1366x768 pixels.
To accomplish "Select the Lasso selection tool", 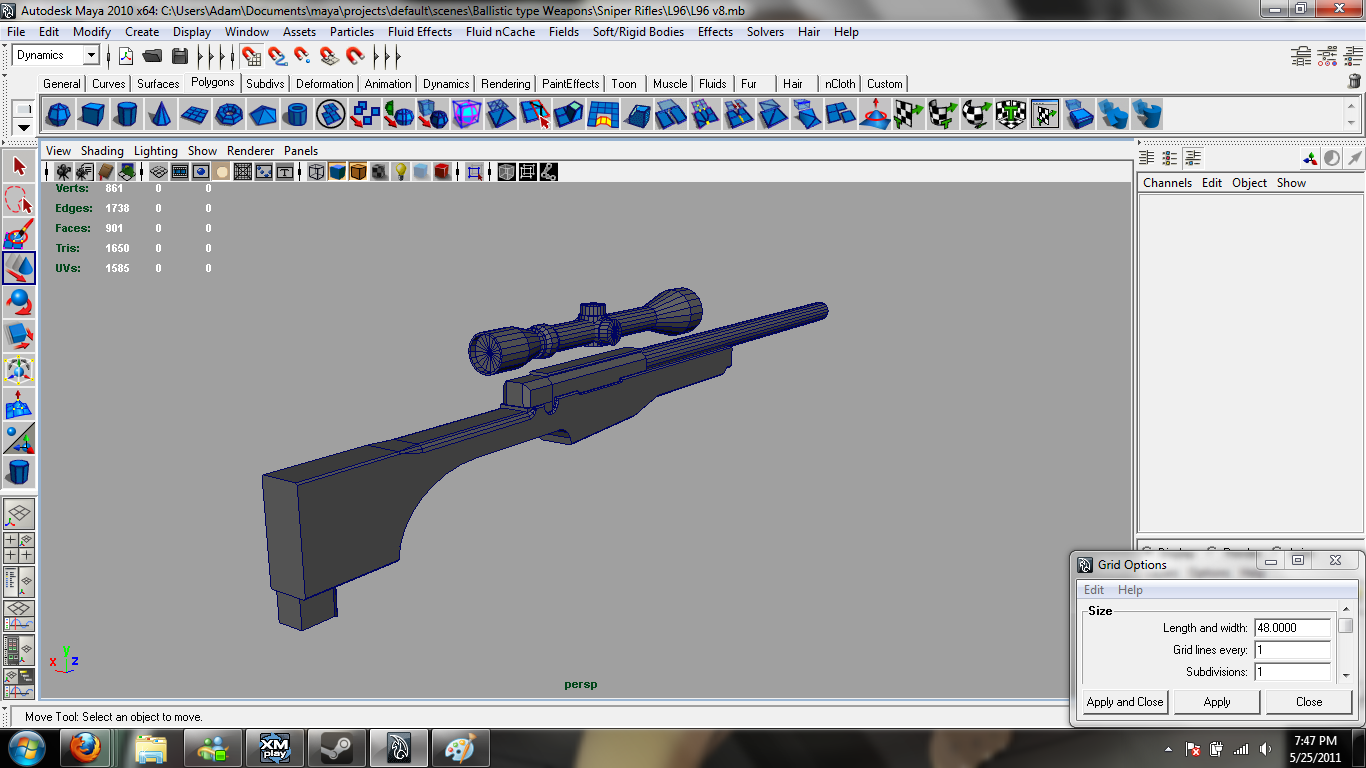I will pyautogui.click(x=18, y=201).
